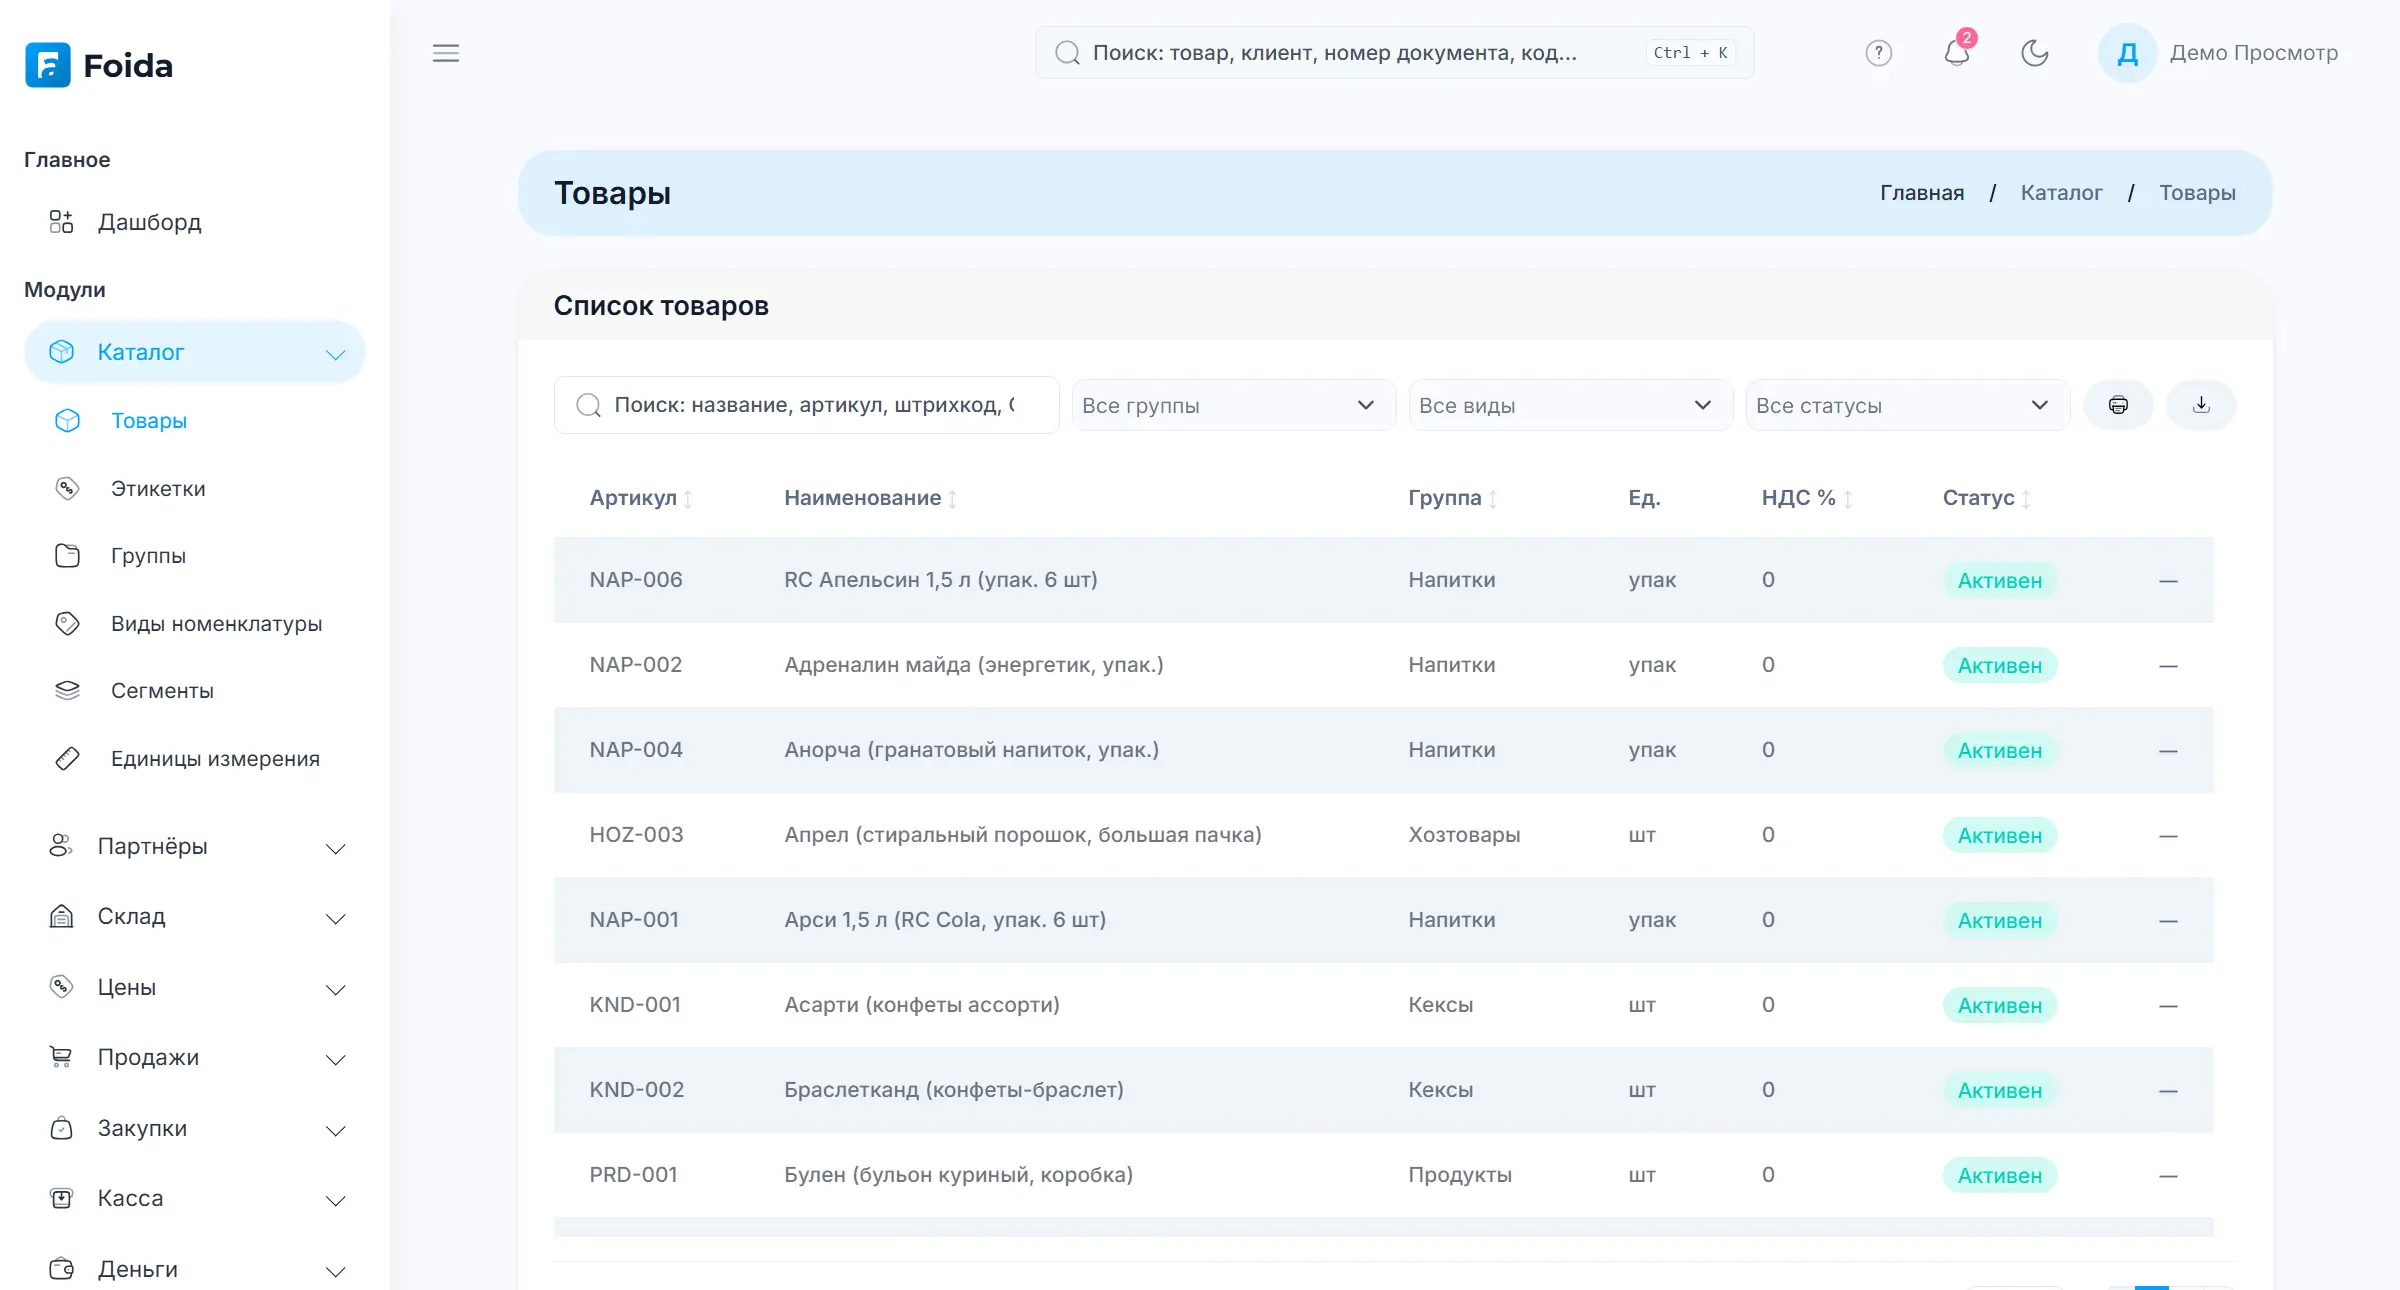
Task: Expand the Закупки submenu chevron
Action: tap(336, 1131)
